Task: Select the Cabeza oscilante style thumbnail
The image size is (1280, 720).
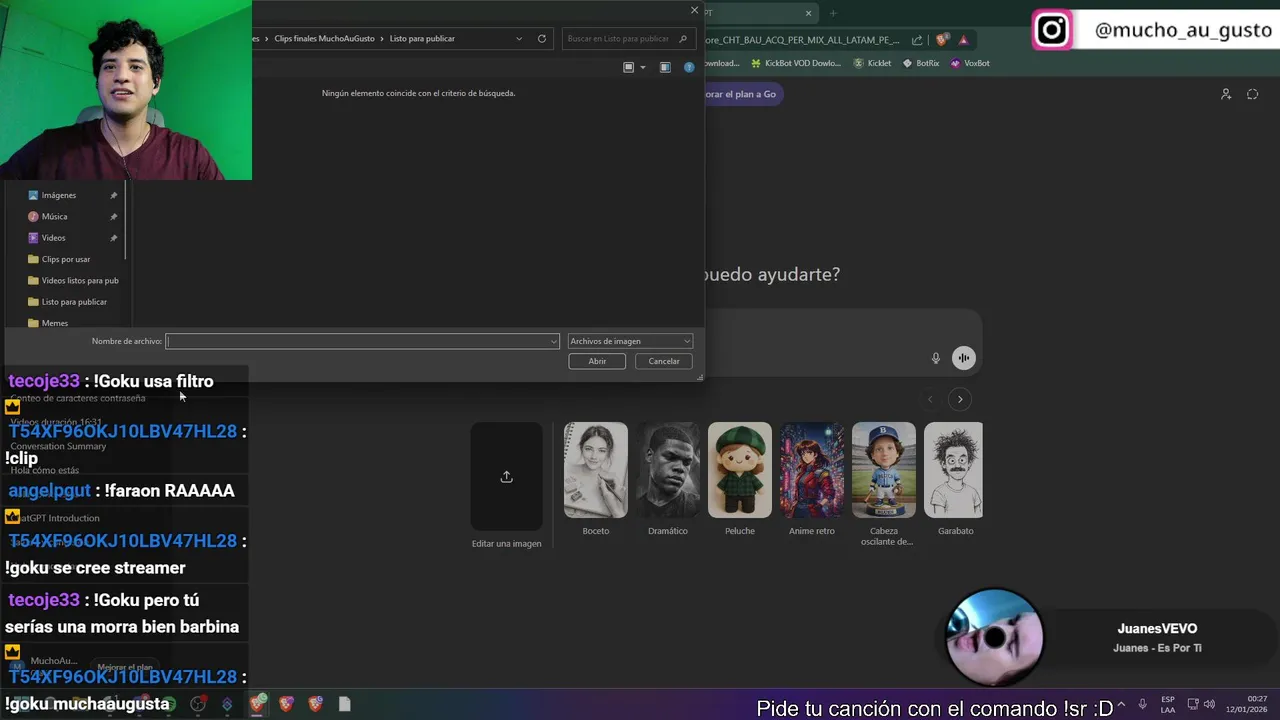Action: pyautogui.click(x=884, y=470)
